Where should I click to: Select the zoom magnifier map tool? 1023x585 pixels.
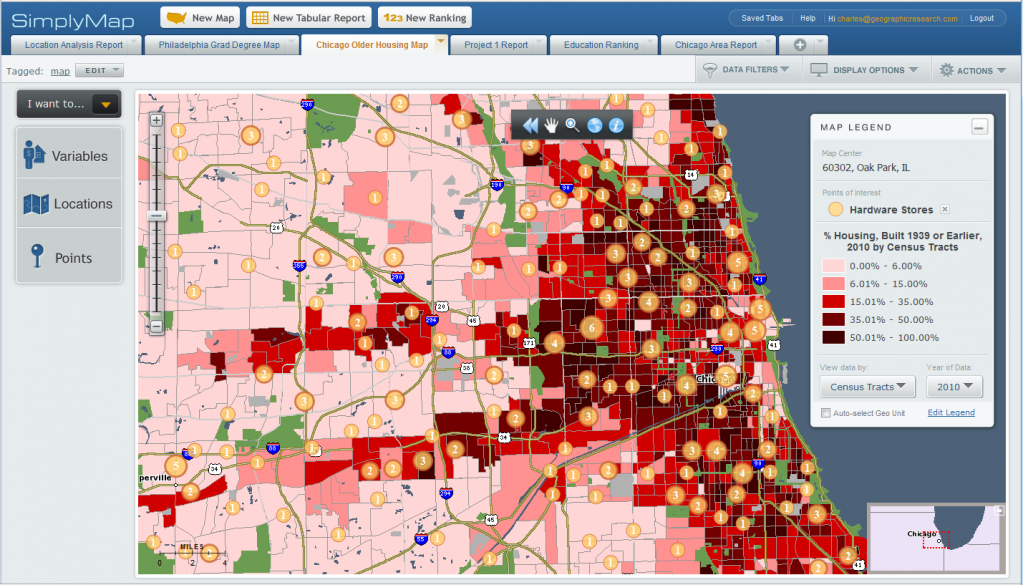coord(572,125)
